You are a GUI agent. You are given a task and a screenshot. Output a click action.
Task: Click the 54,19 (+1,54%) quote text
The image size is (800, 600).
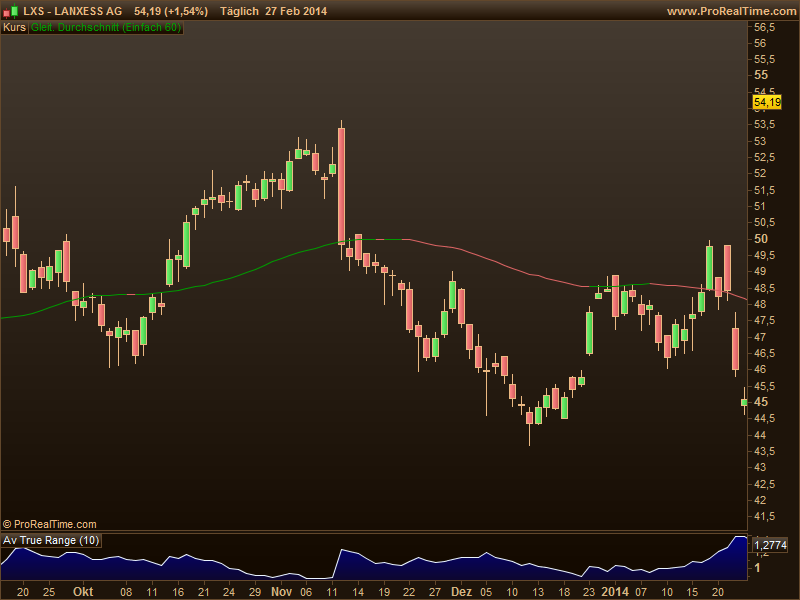click(171, 11)
